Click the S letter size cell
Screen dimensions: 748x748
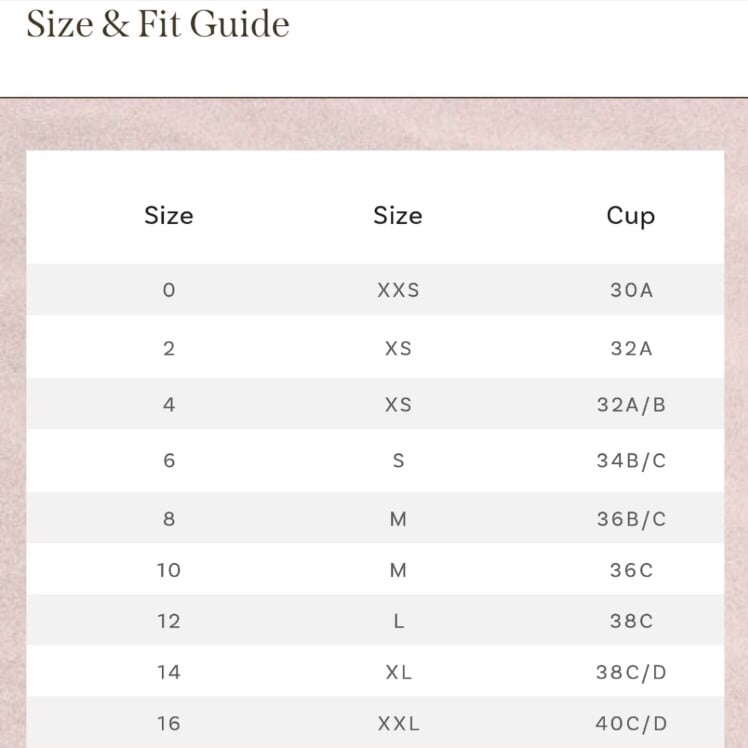pos(398,461)
